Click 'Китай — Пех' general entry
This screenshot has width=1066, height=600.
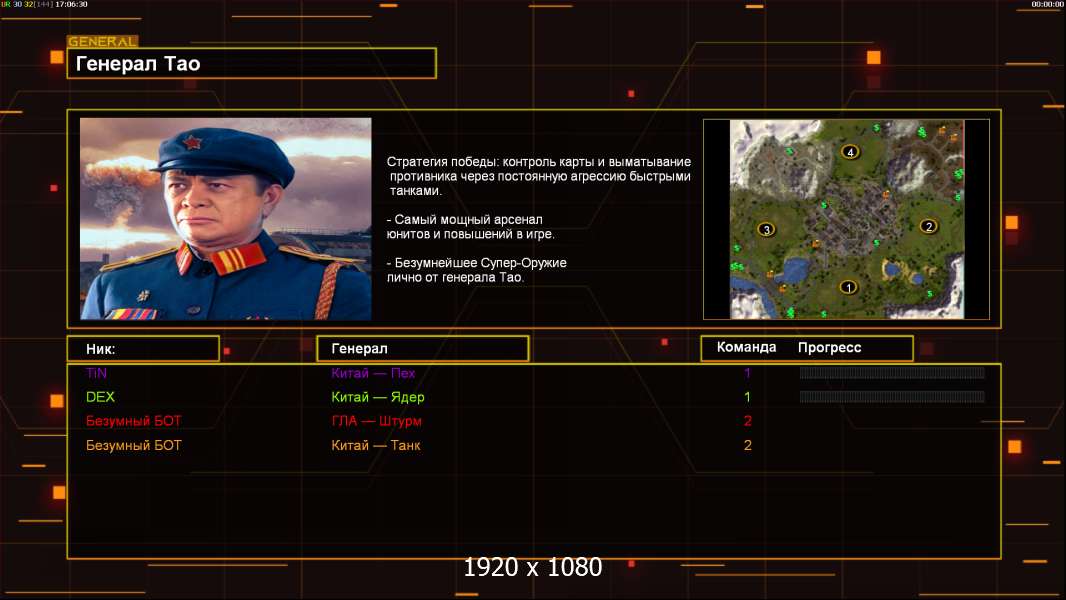tap(373, 373)
